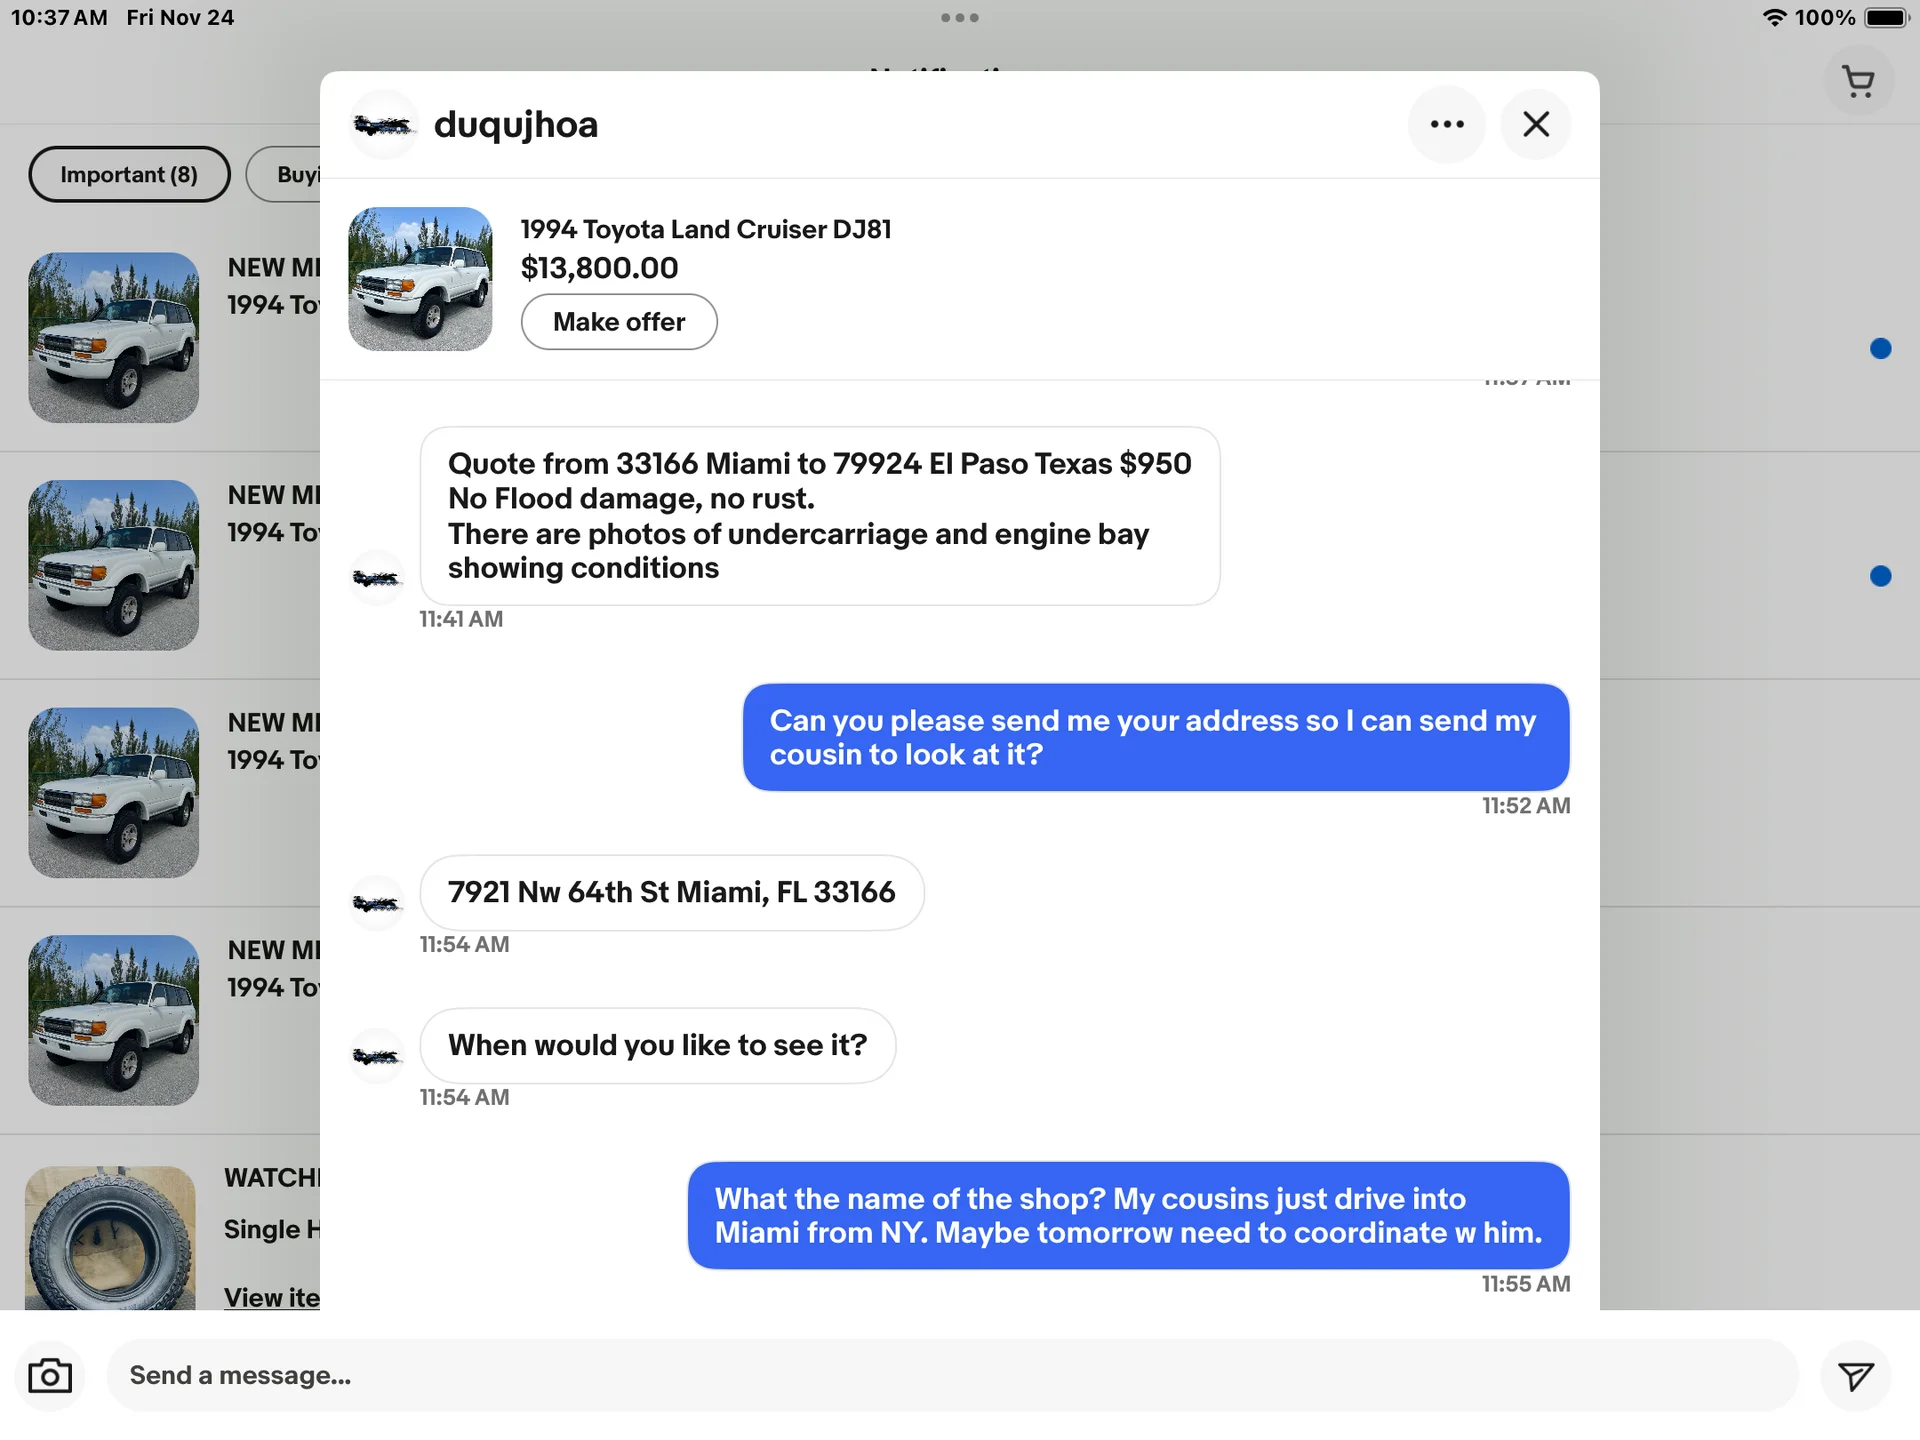
Task: Open the tire watchlist notification thumbnail
Action: (110, 1240)
